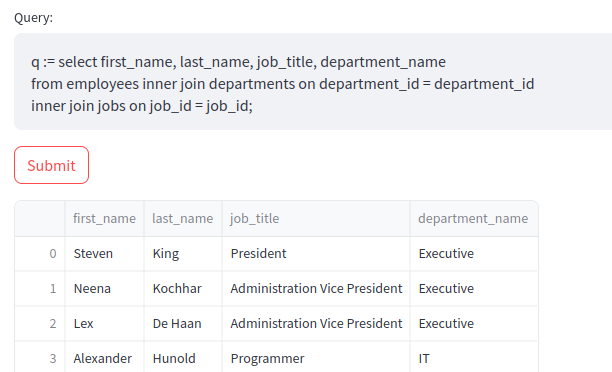The width and height of the screenshot is (612, 372).
Task: Select the first_name column header
Action: pyautogui.click(x=105, y=219)
